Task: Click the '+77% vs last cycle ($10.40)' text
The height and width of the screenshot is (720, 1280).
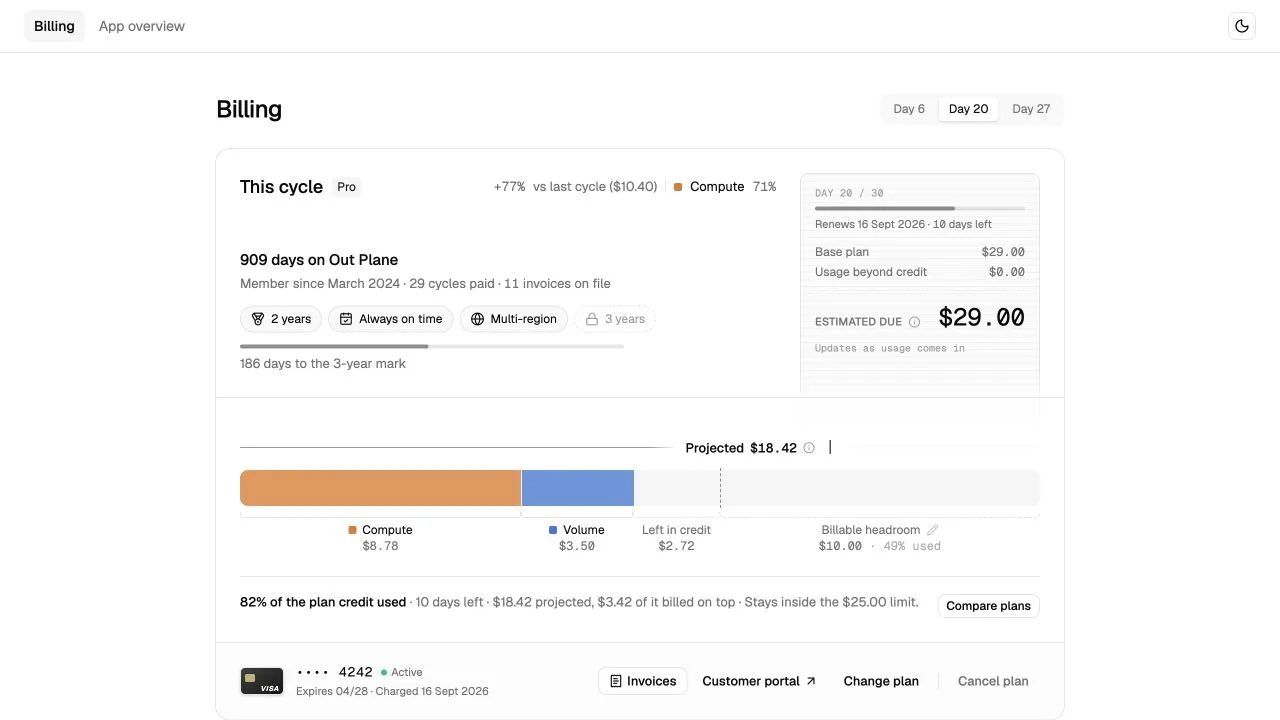Action: pyautogui.click(x=575, y=187)
